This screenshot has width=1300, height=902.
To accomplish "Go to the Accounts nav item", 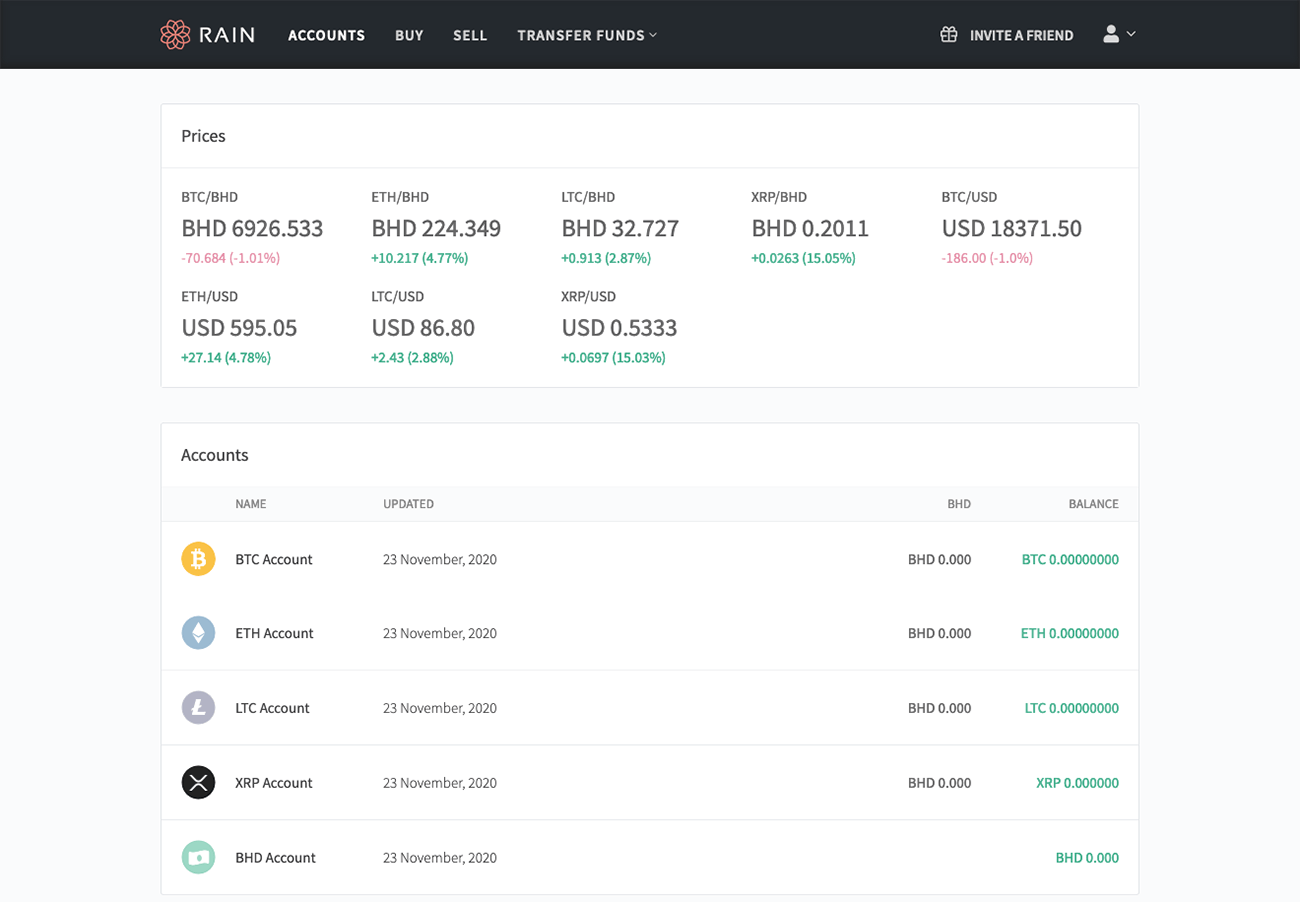I will (x=326, y=35).
